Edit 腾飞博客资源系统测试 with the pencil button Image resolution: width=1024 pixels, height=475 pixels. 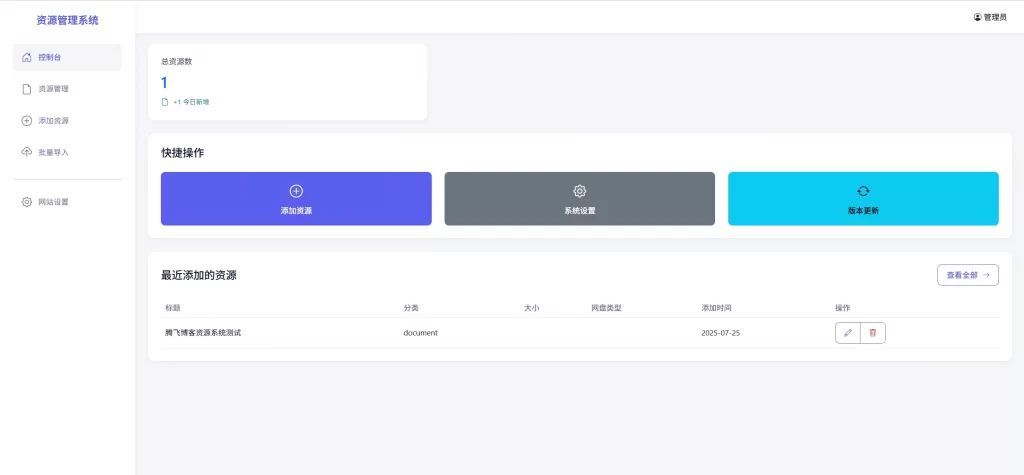click(x=848, y=333)
